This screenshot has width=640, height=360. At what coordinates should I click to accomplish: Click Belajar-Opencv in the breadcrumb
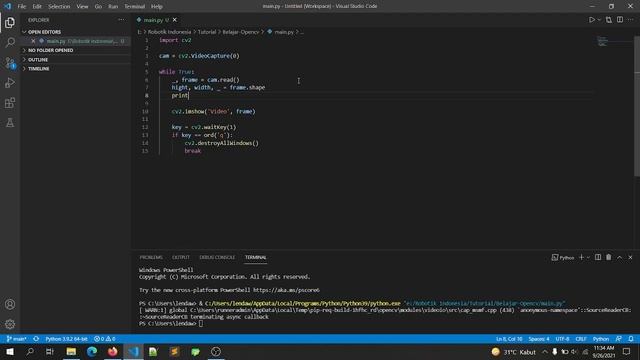(240, 32)
